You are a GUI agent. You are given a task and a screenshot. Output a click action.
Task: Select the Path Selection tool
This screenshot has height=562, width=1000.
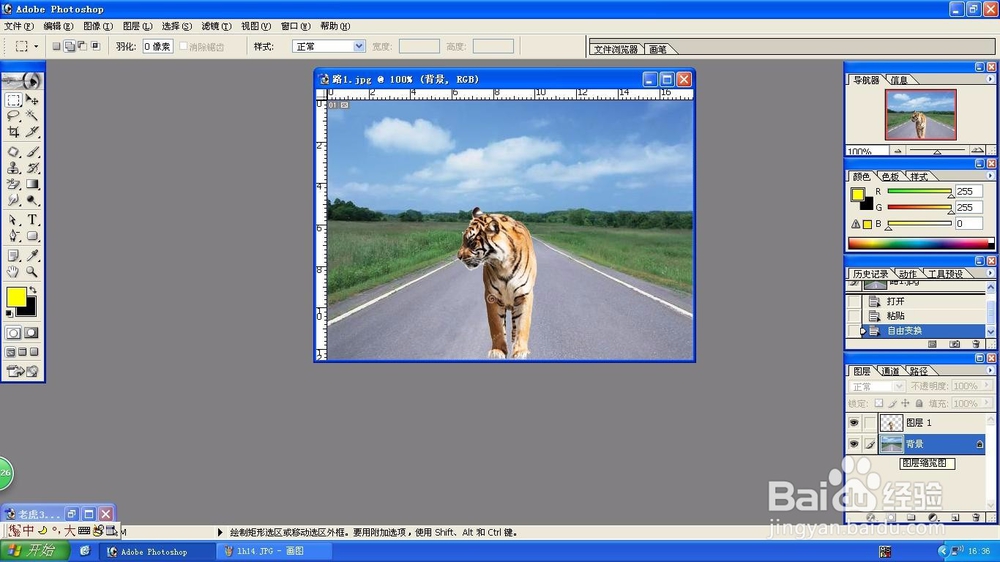click(13, 219)
